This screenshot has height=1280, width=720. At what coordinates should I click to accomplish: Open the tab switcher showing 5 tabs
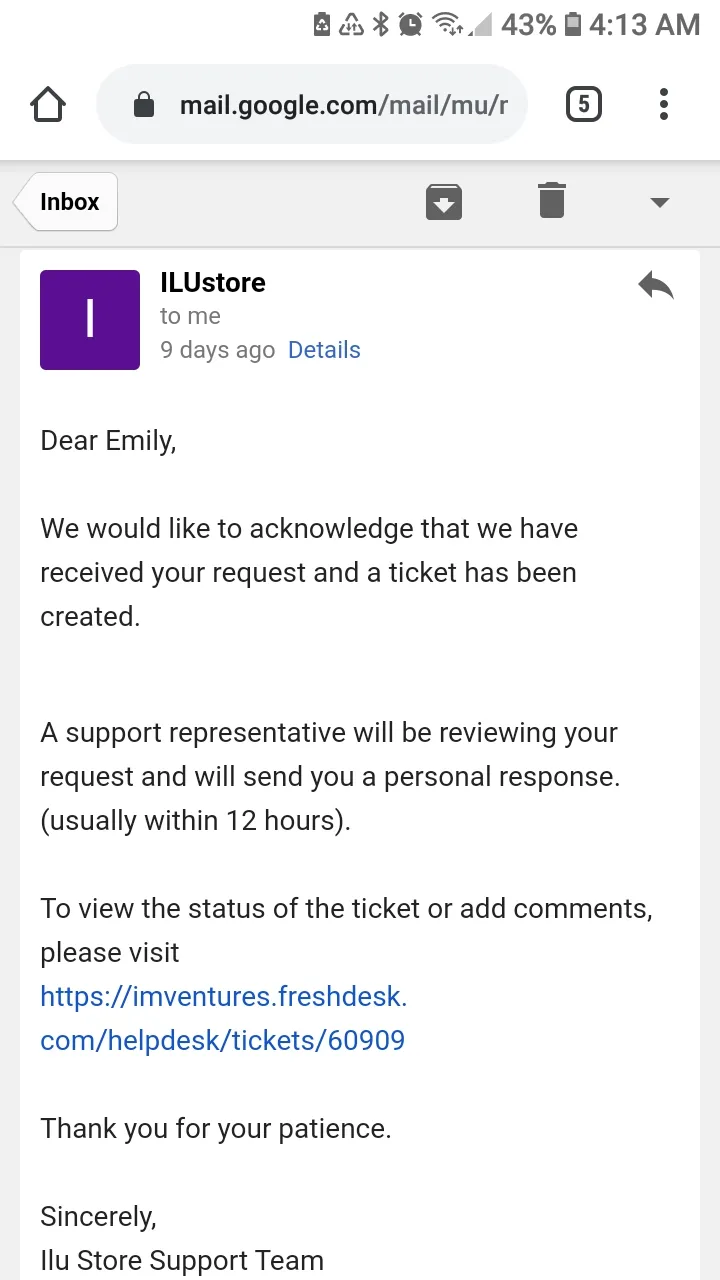[x=584, y=104]
